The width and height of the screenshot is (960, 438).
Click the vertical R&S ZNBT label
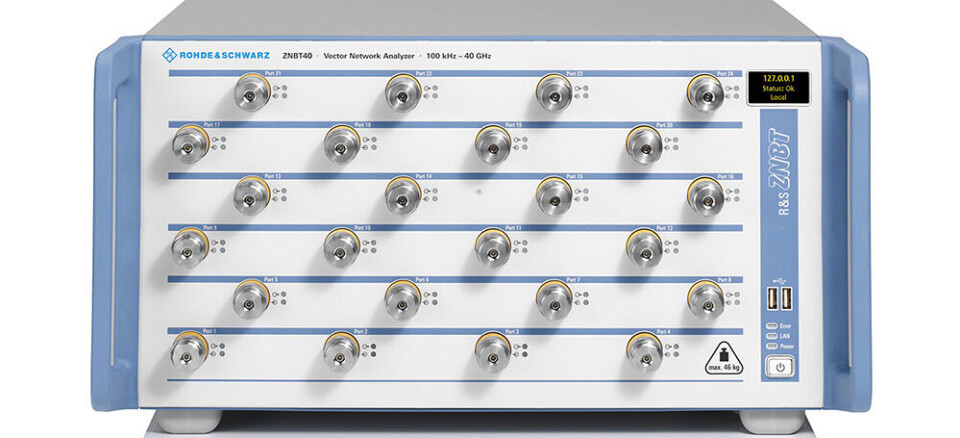(x=779, y=171)
